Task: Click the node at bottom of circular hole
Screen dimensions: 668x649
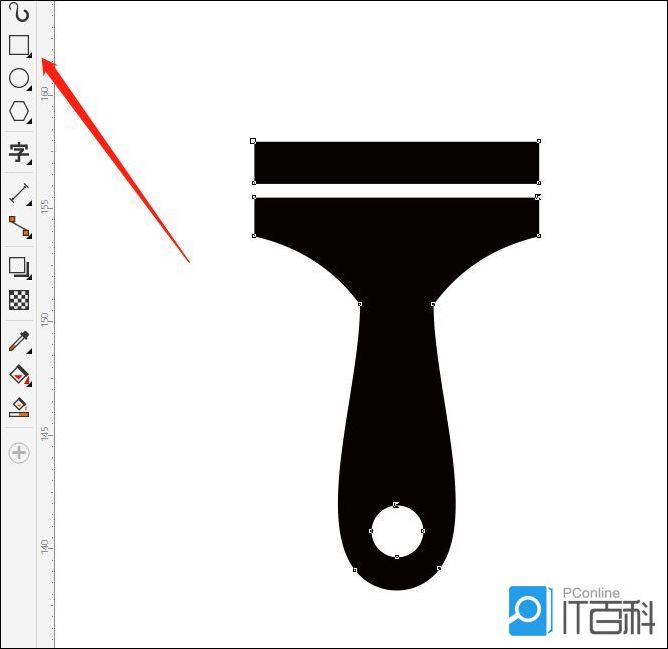Action: click(397, 557)
